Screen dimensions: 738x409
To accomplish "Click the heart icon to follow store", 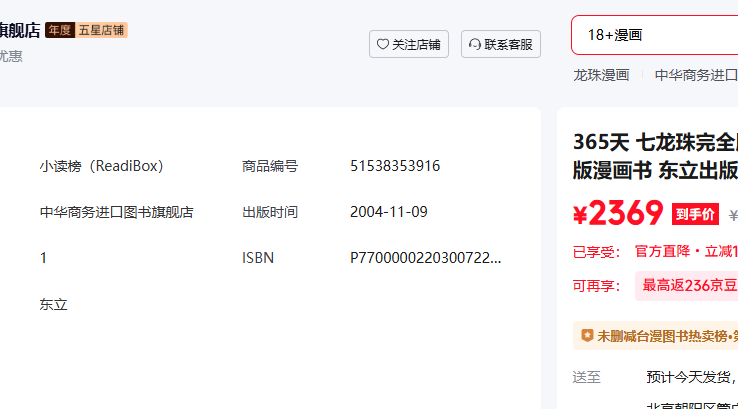I will 382,44.
